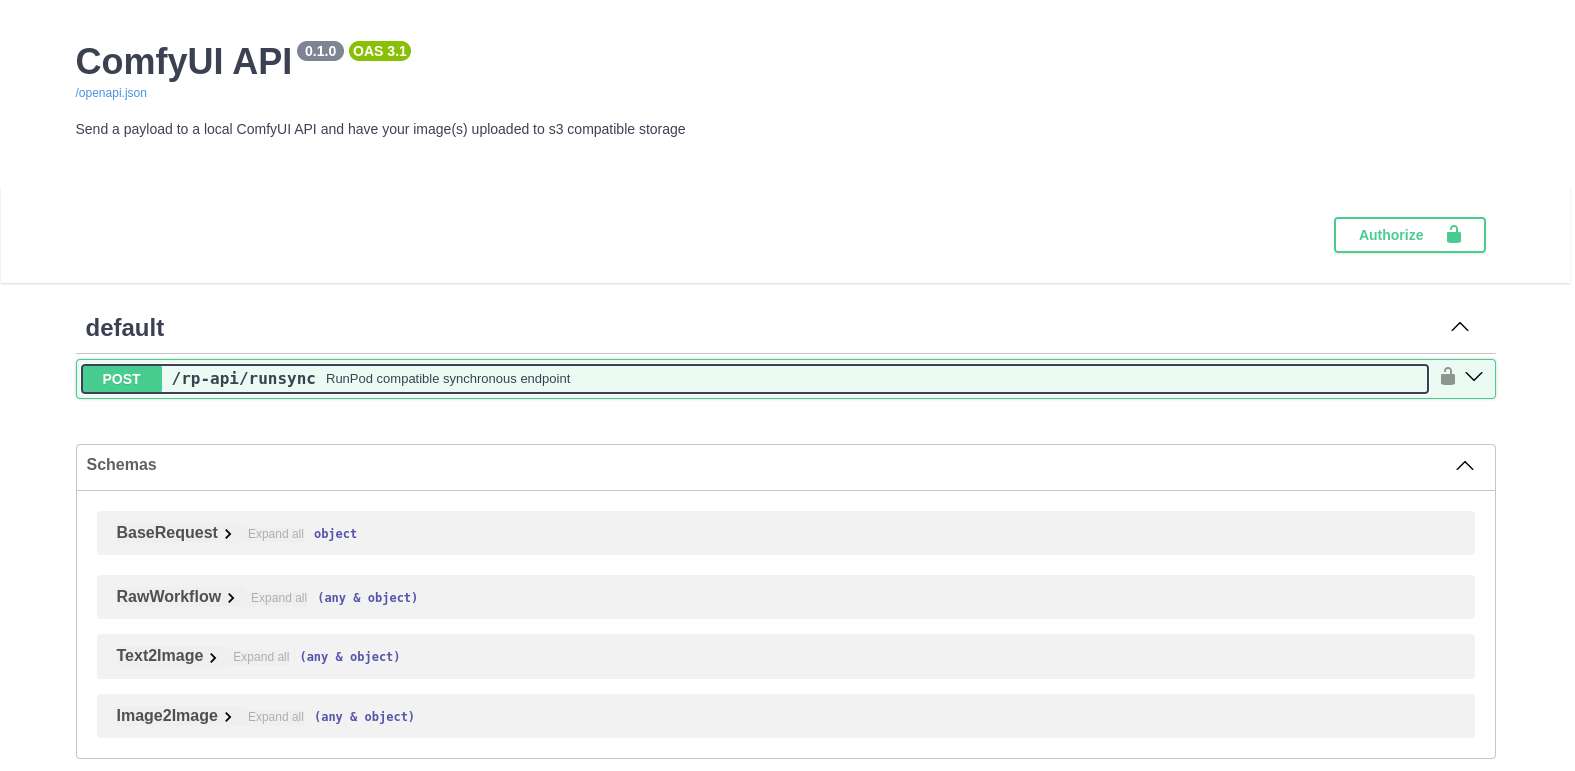Expand all for RawWorkflow schema
Screen dimensions: 1575x771
coord(279,598)
